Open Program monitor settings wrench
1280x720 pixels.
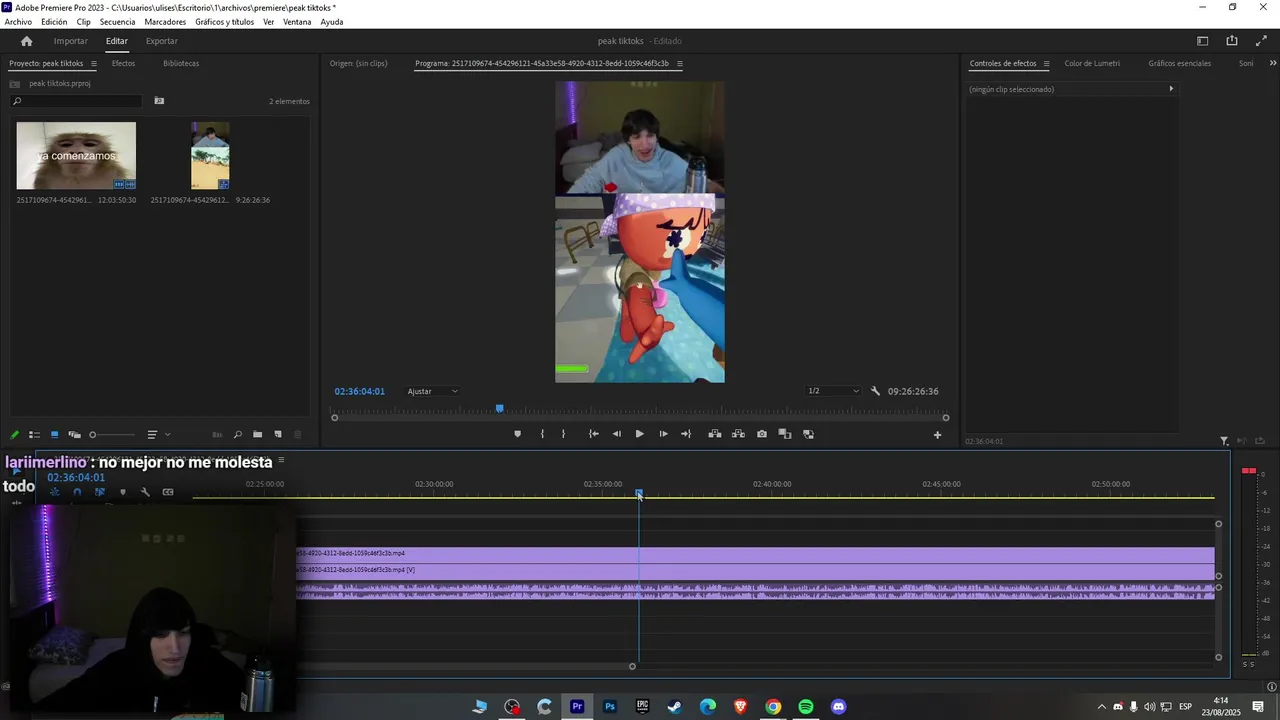875,391
